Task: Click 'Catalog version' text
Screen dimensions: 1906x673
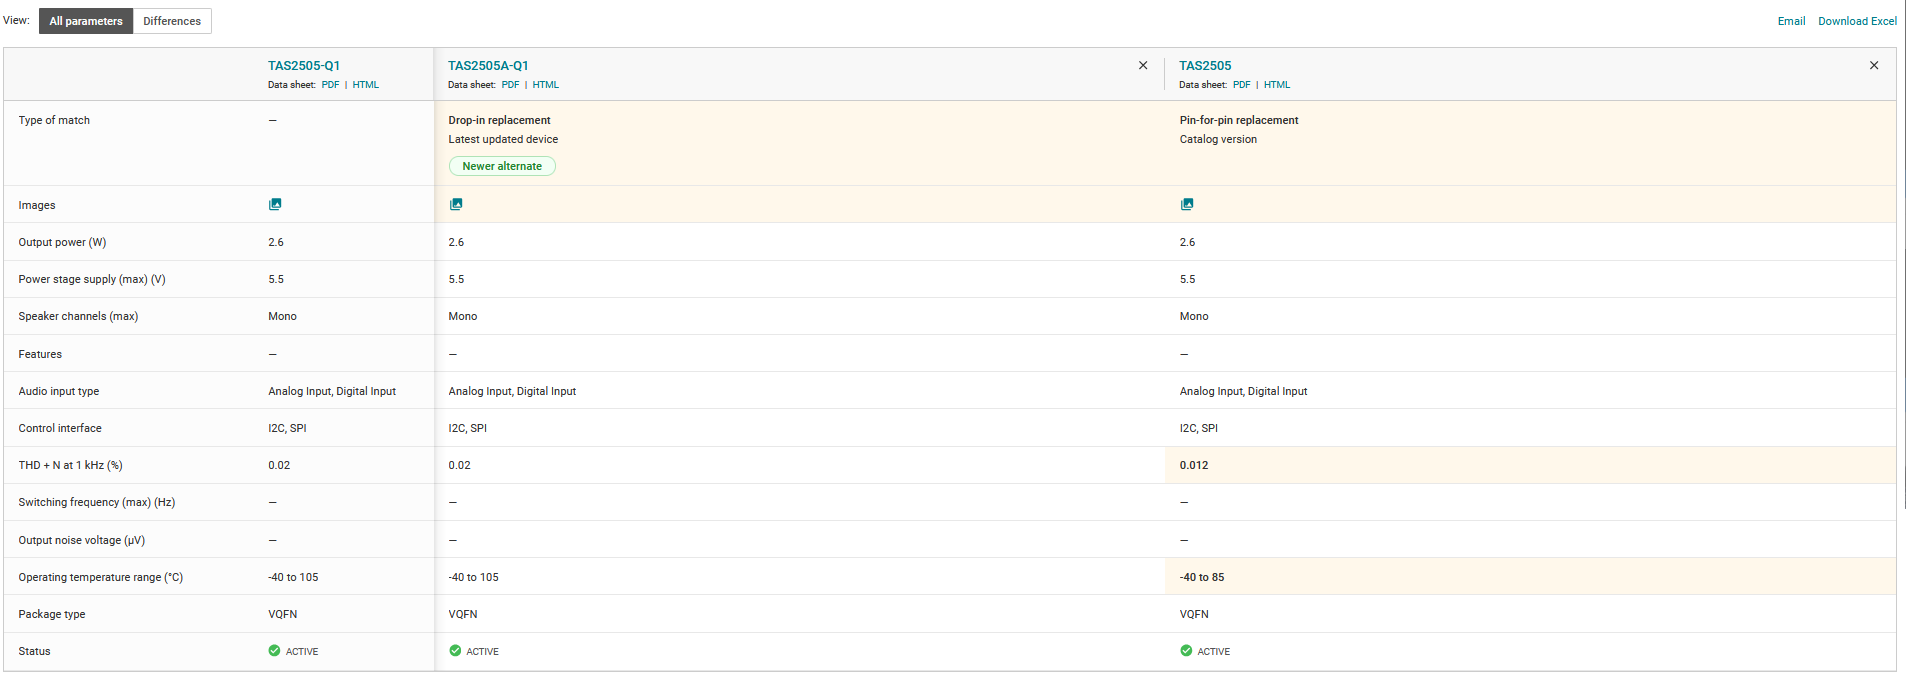Action: tap(1218, 139)
